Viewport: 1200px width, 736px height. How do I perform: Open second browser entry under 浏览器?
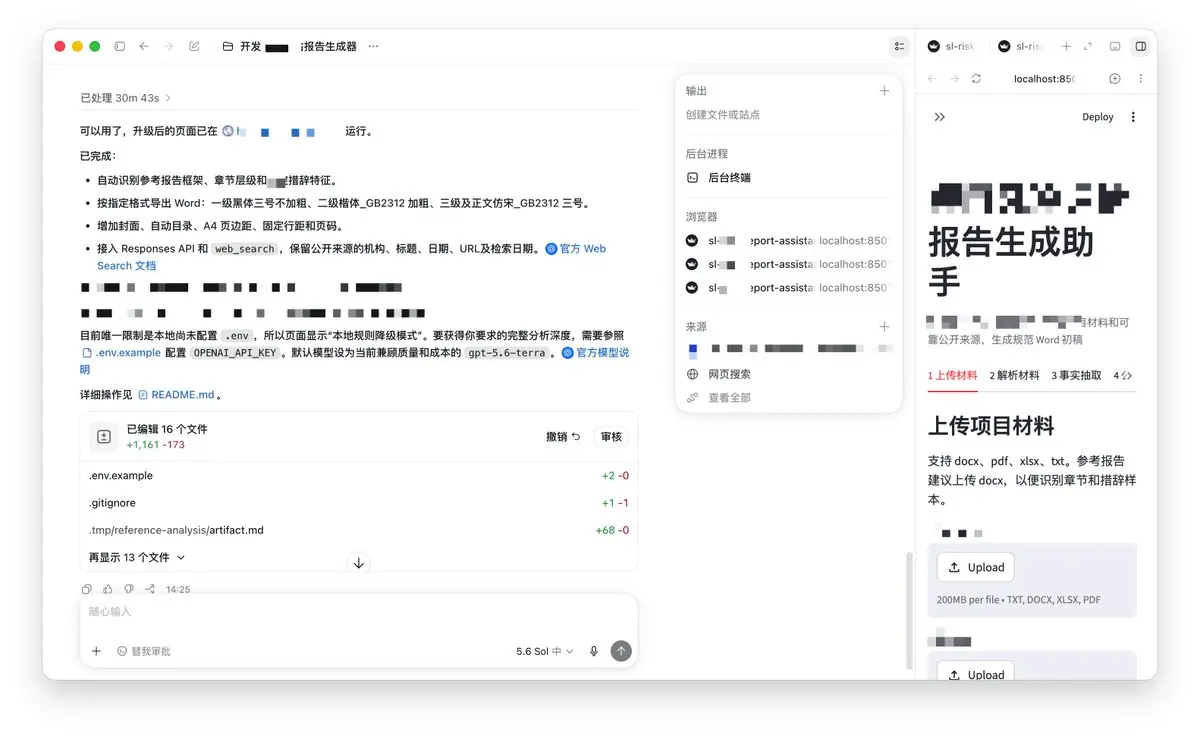click(788, 264)
